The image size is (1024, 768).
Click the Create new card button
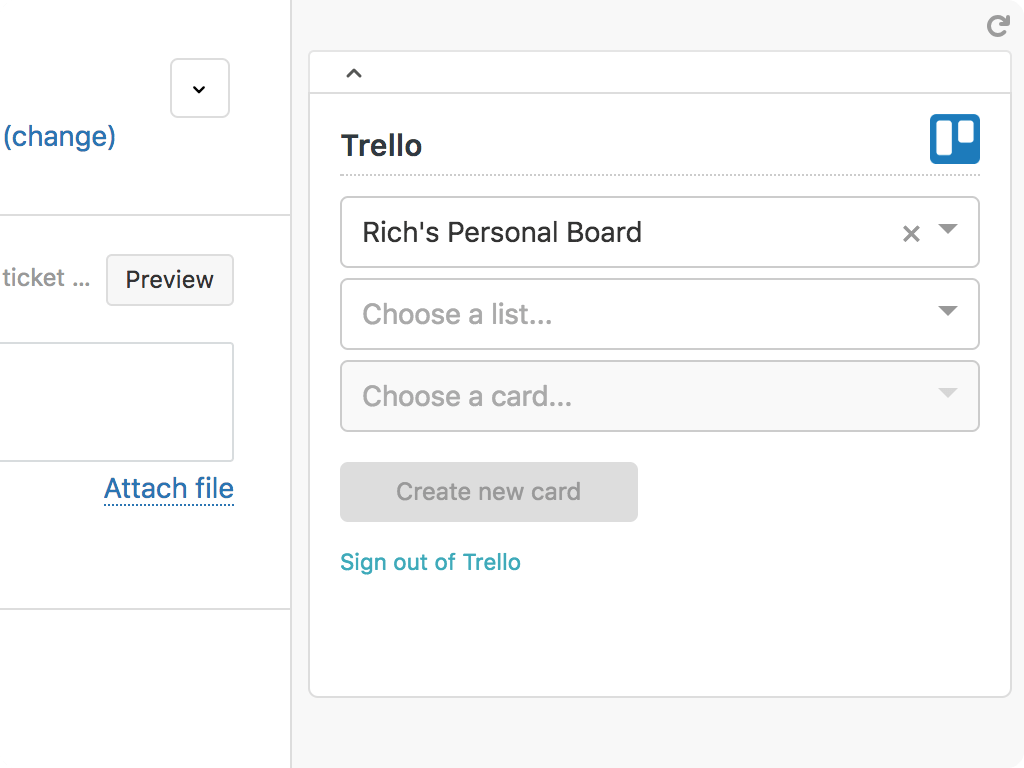tap(488, 492)
